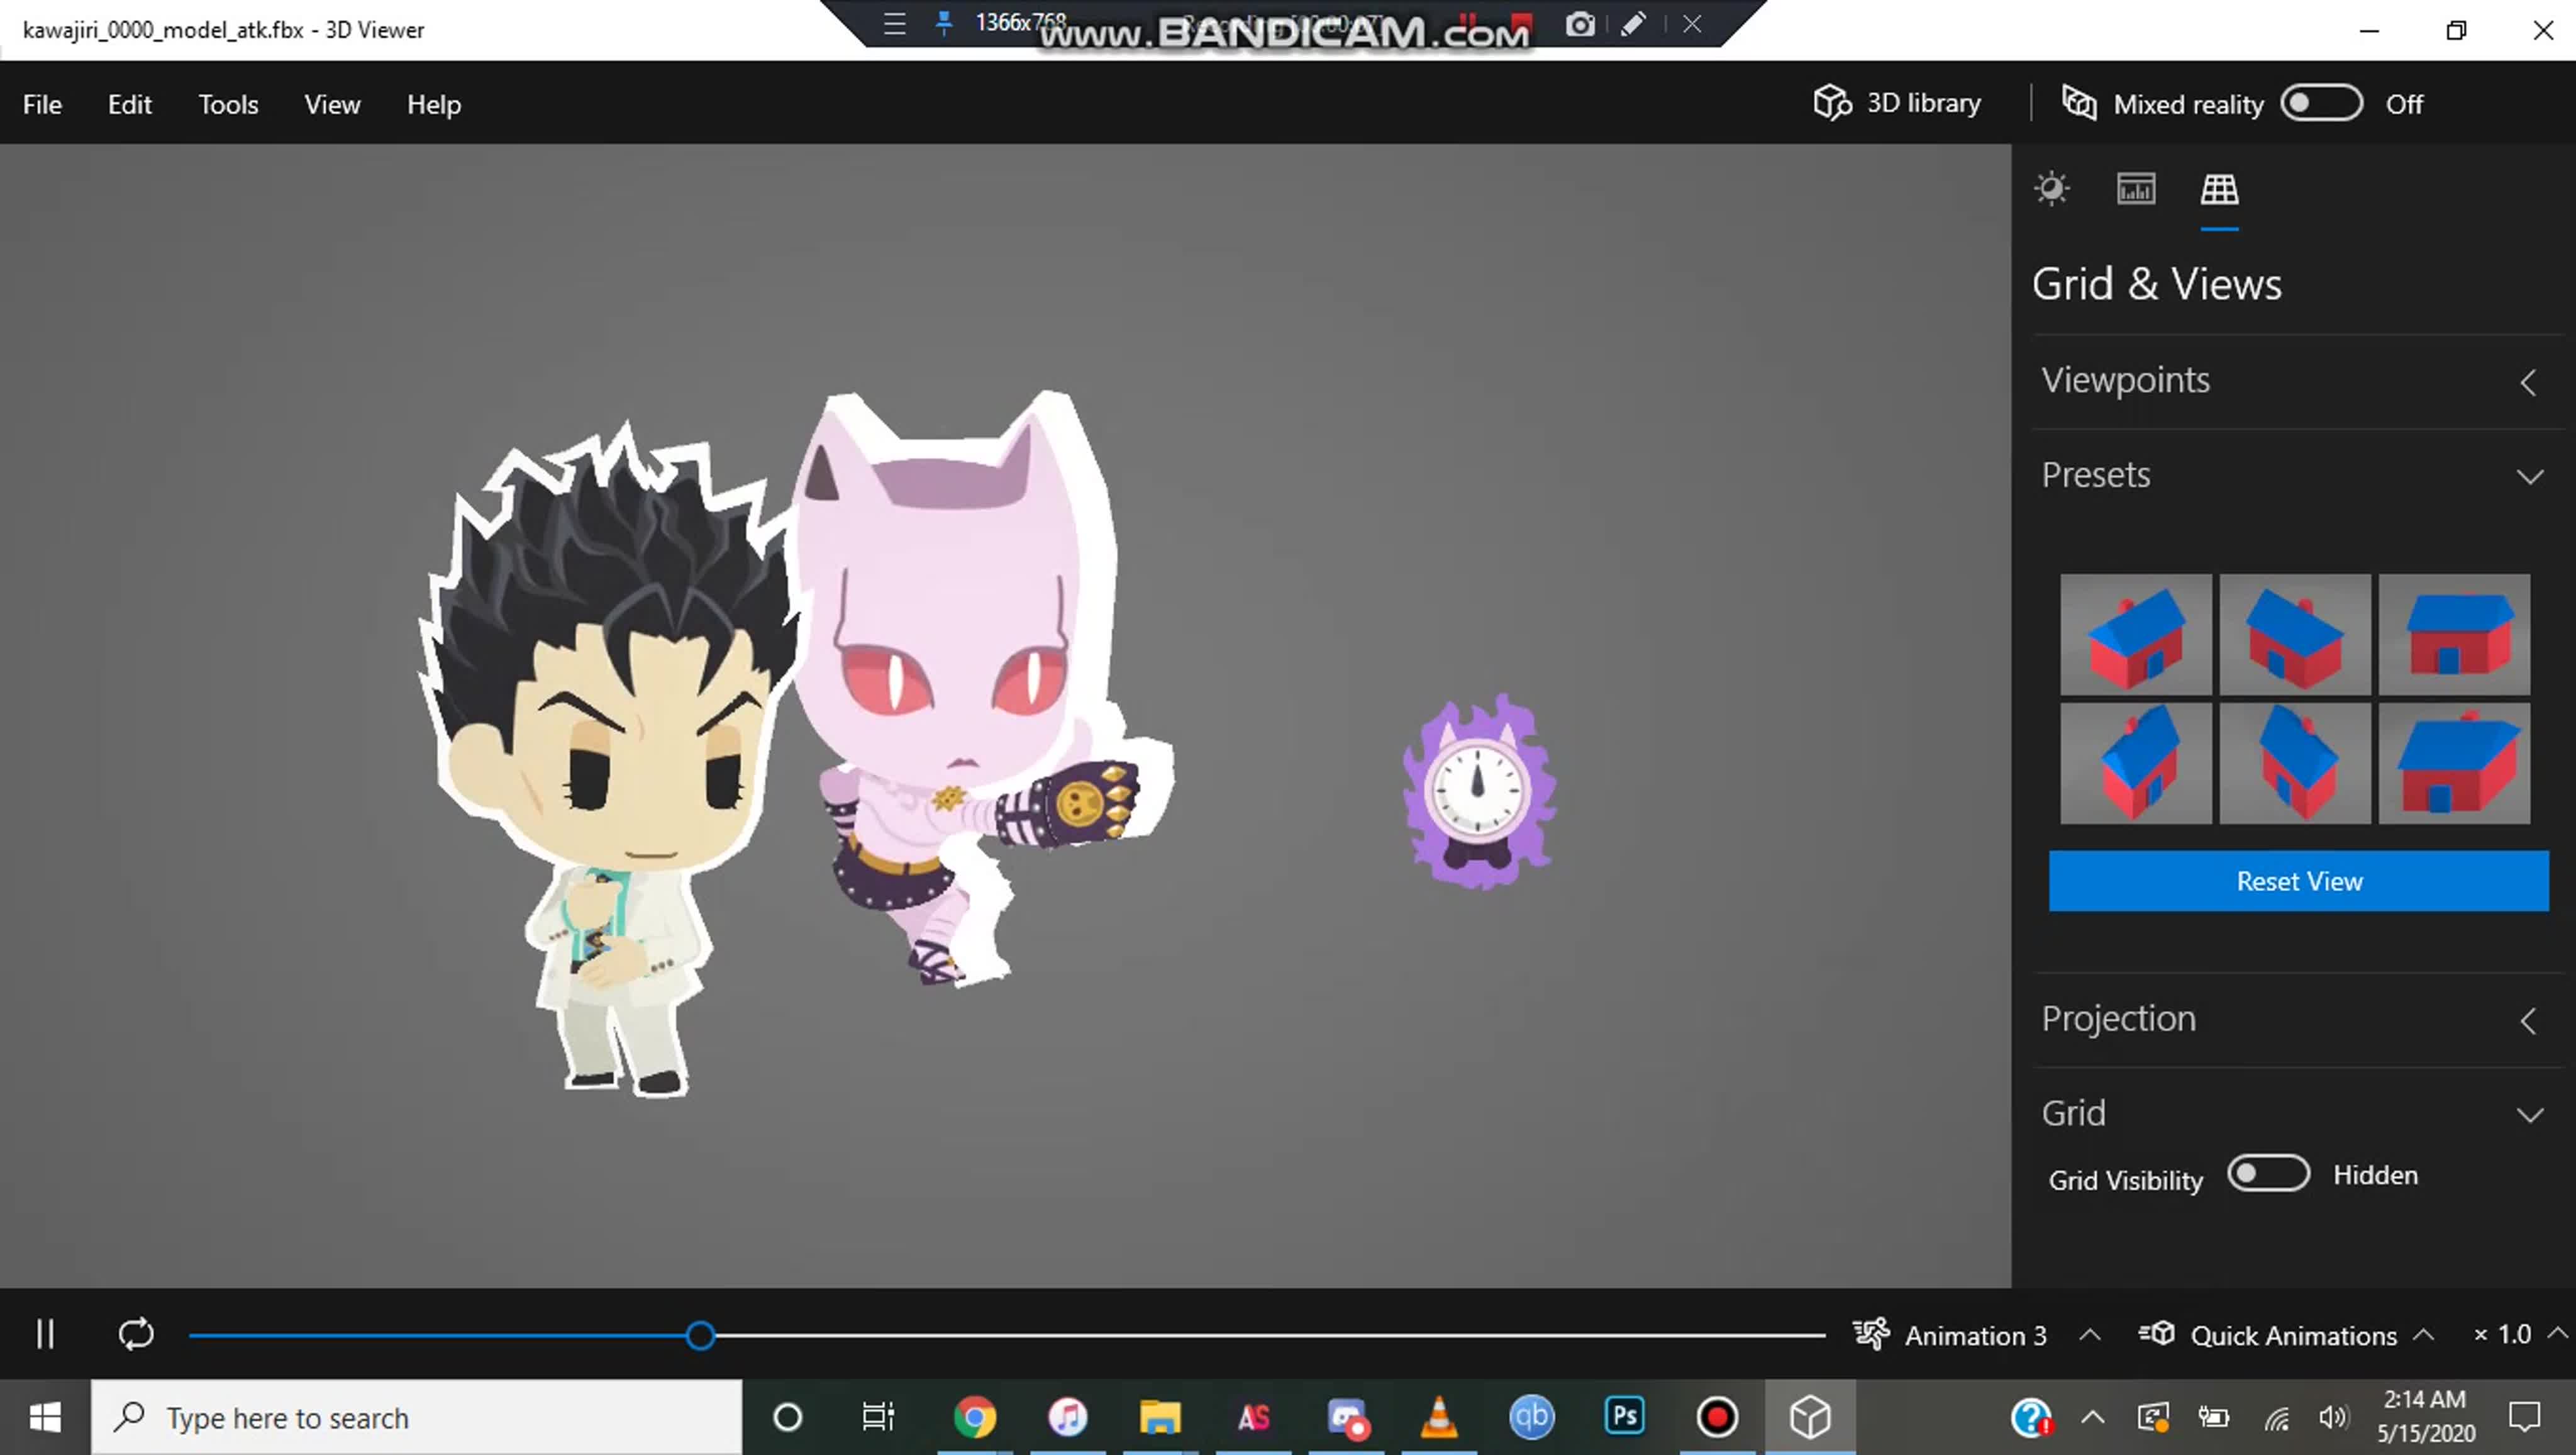The image size is (2576, 1455).
Task: Expand the Projection section
Action: 2298,1019
